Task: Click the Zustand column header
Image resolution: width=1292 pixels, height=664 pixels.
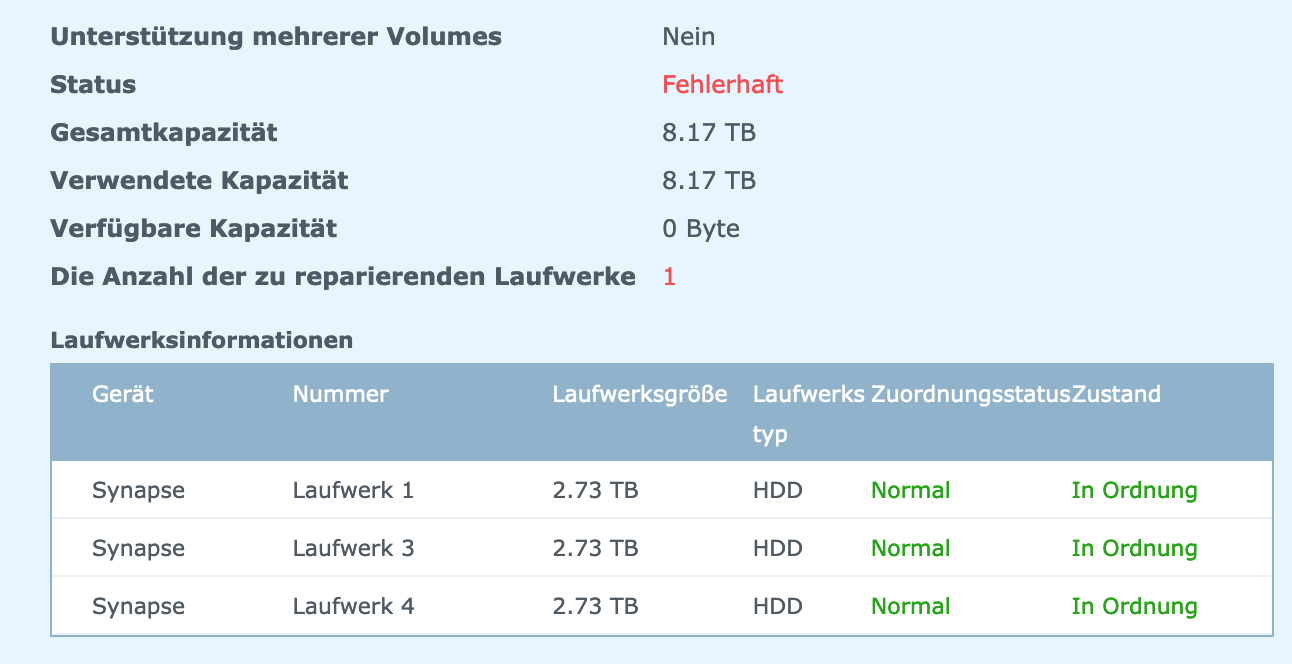Action: [1116, 394]
